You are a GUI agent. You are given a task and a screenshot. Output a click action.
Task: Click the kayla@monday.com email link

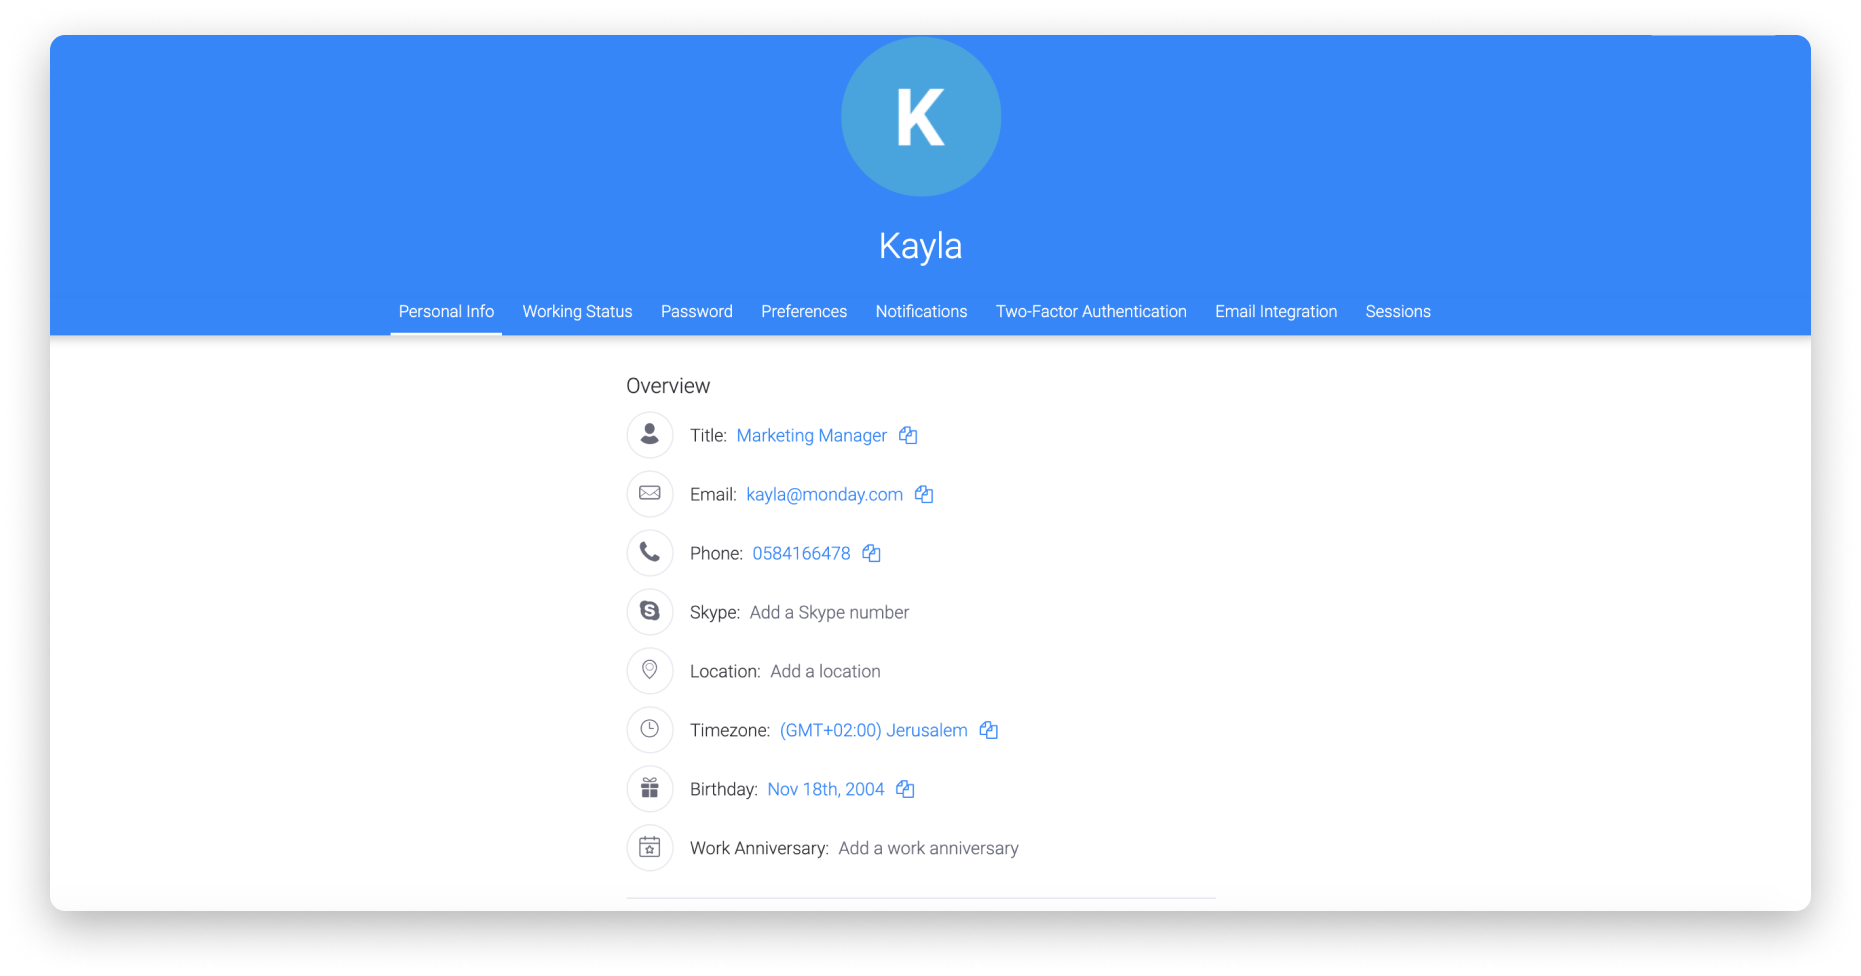825,494
